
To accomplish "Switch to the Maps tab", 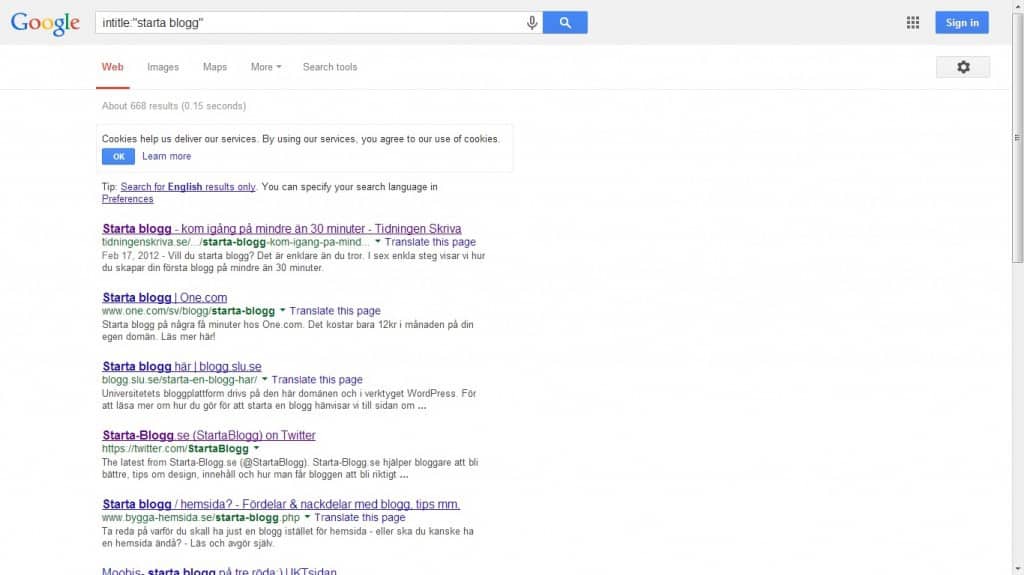I will [x=215, y=67].
